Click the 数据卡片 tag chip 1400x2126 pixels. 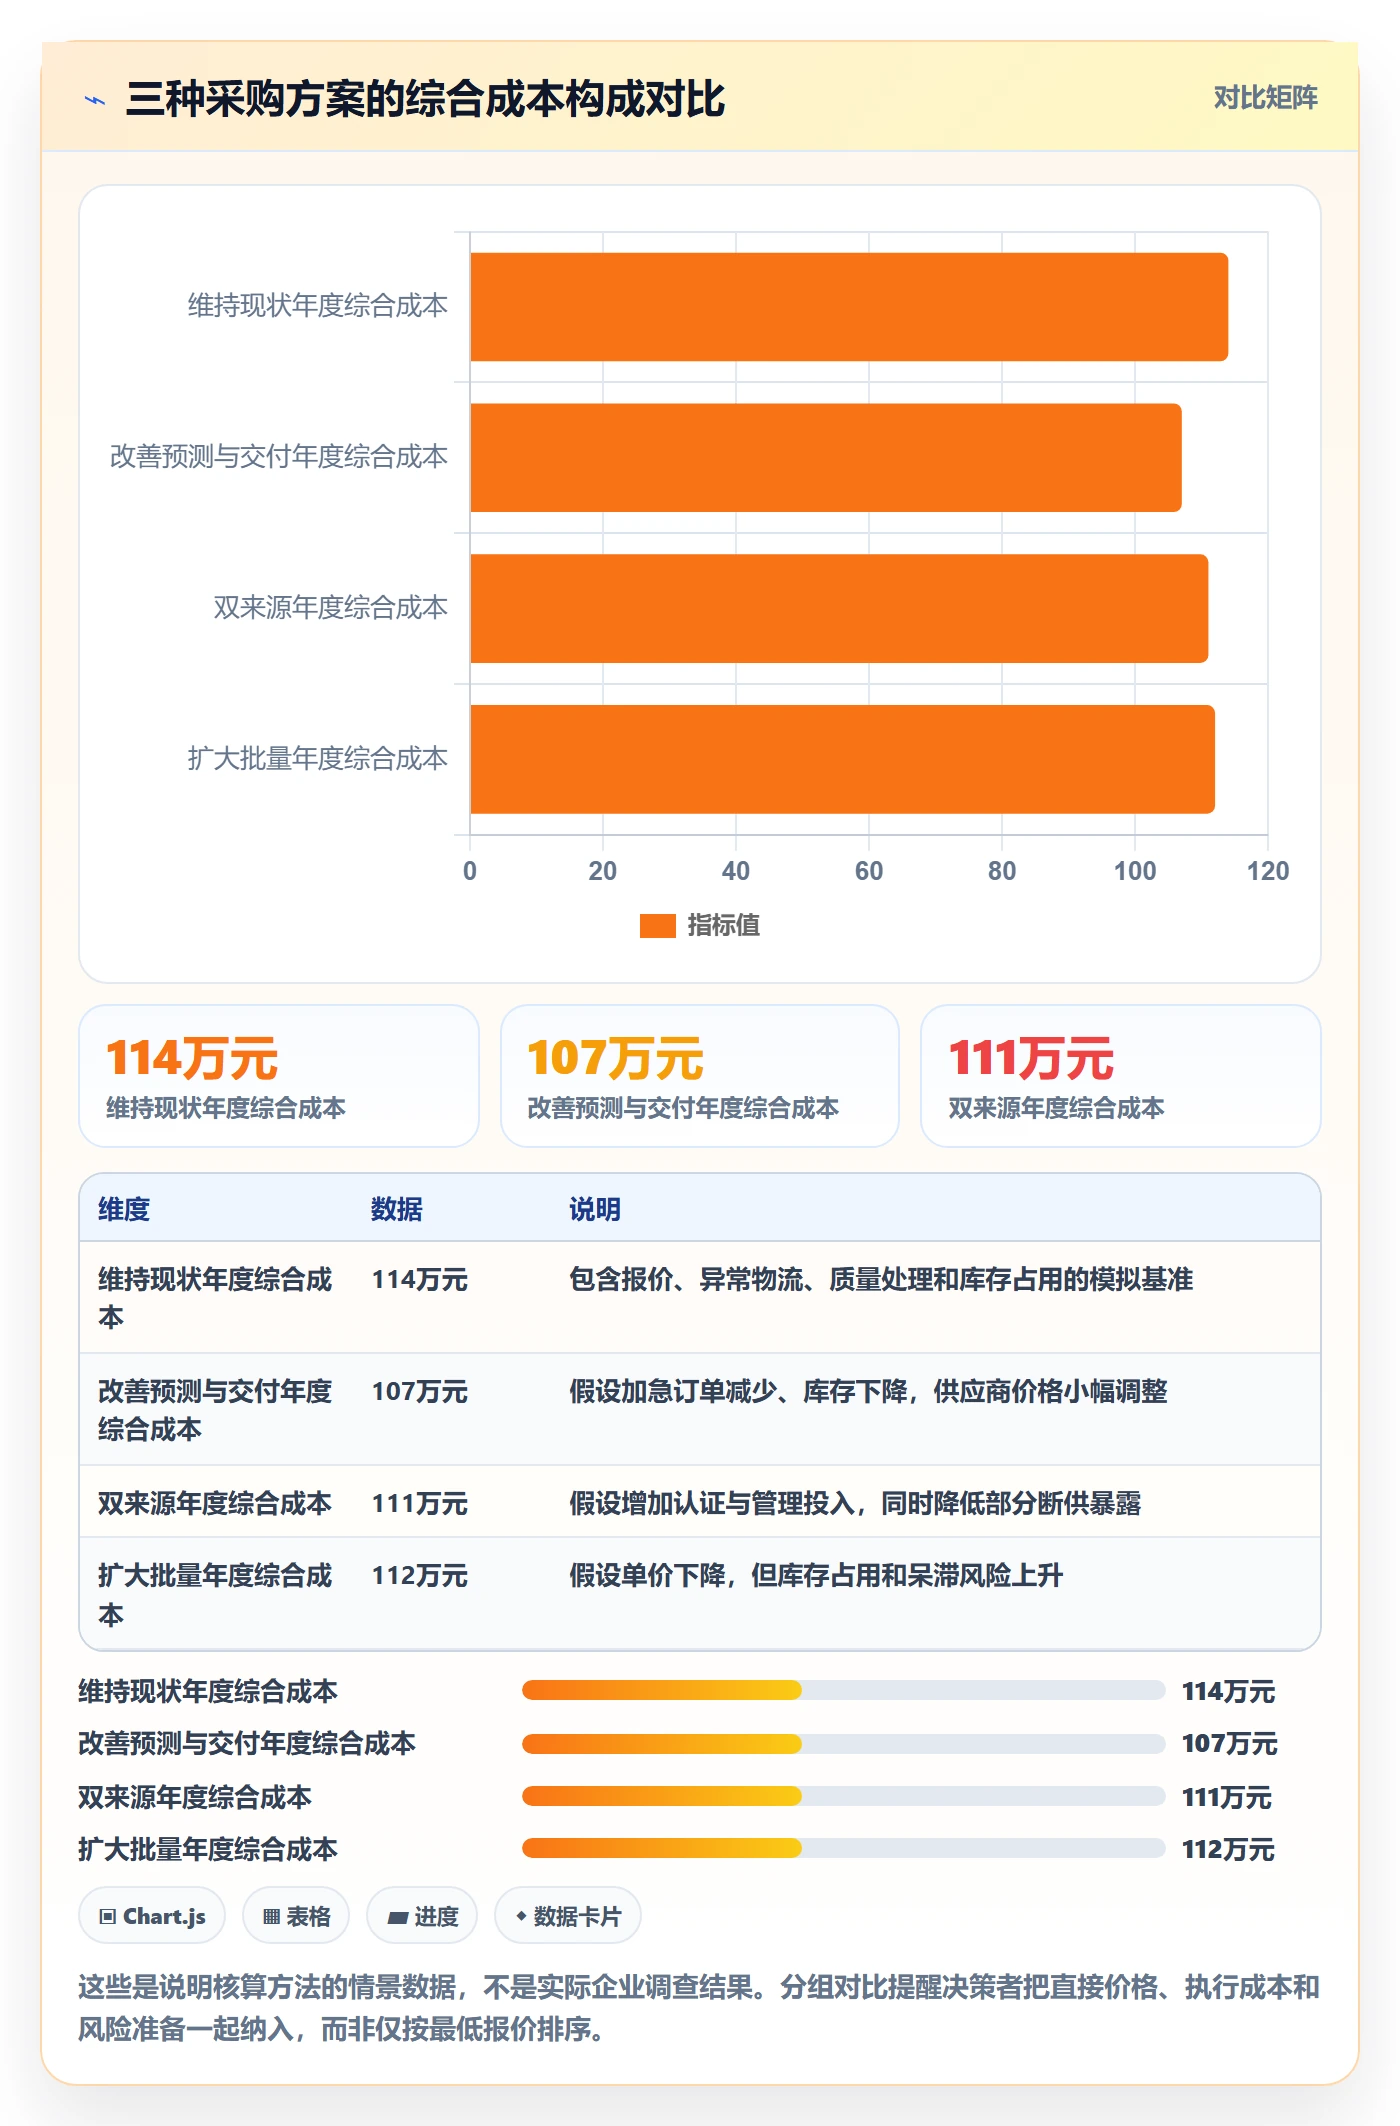(568, 1916)
